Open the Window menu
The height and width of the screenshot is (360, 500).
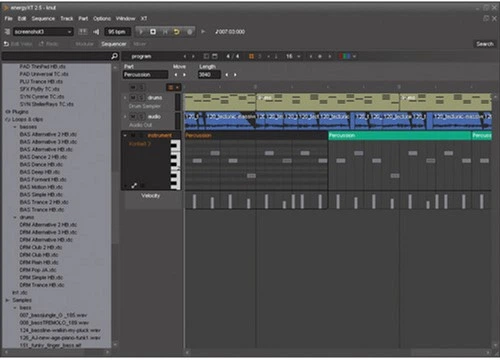(125, 19)
